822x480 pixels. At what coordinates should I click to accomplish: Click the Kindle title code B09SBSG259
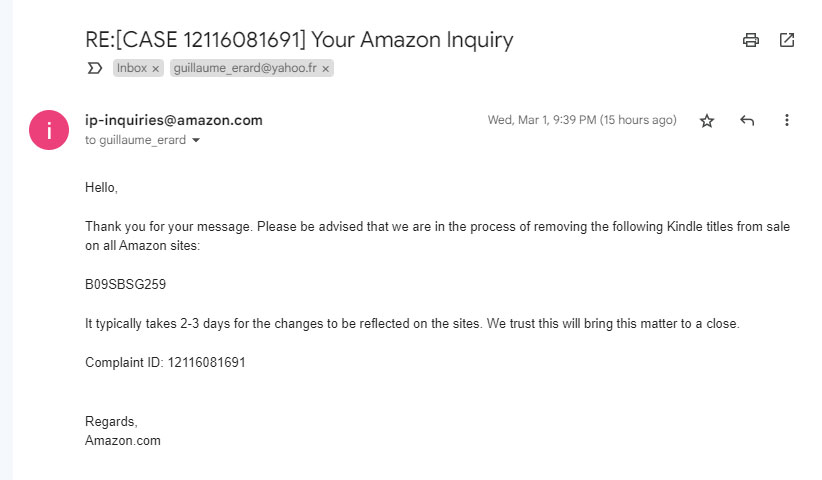point(125,284)
